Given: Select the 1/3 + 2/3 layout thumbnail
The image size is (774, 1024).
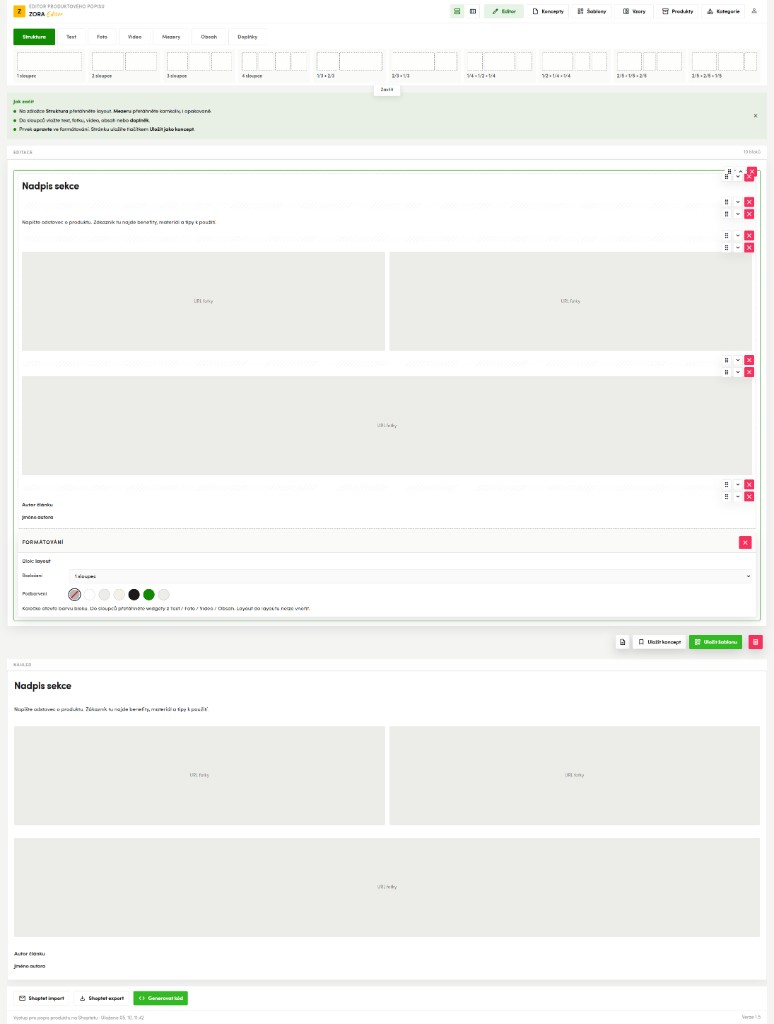Looking at the screenshot, I should pyautogui.click(x=349, y=65).
